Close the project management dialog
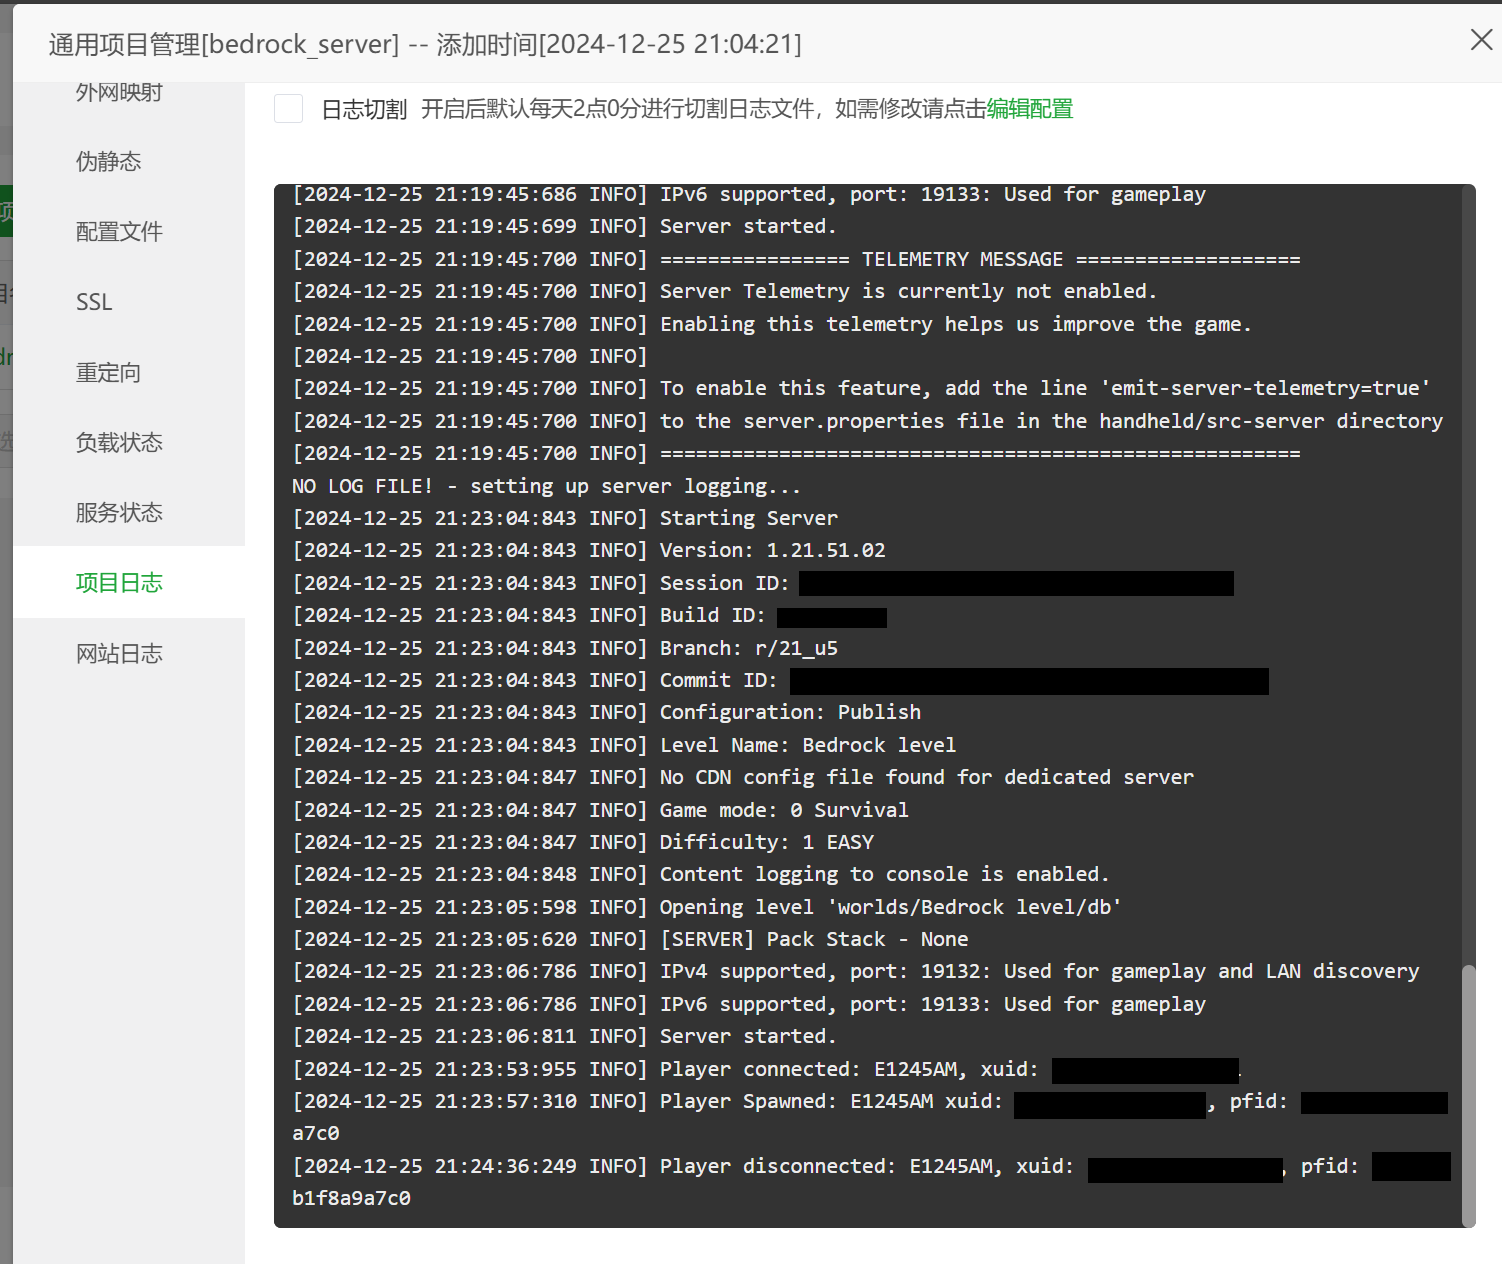Screen dimensions: 1502x1264 click(1481, 40)
